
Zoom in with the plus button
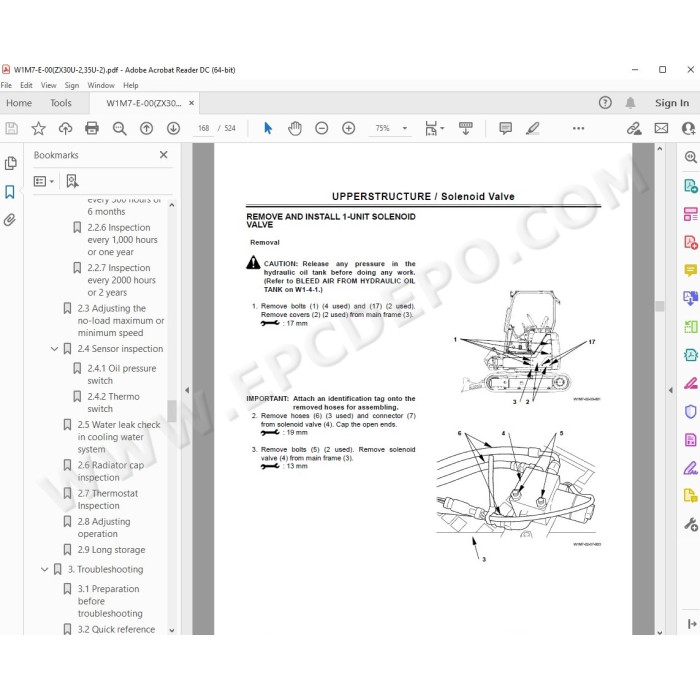tap(349, 129)
